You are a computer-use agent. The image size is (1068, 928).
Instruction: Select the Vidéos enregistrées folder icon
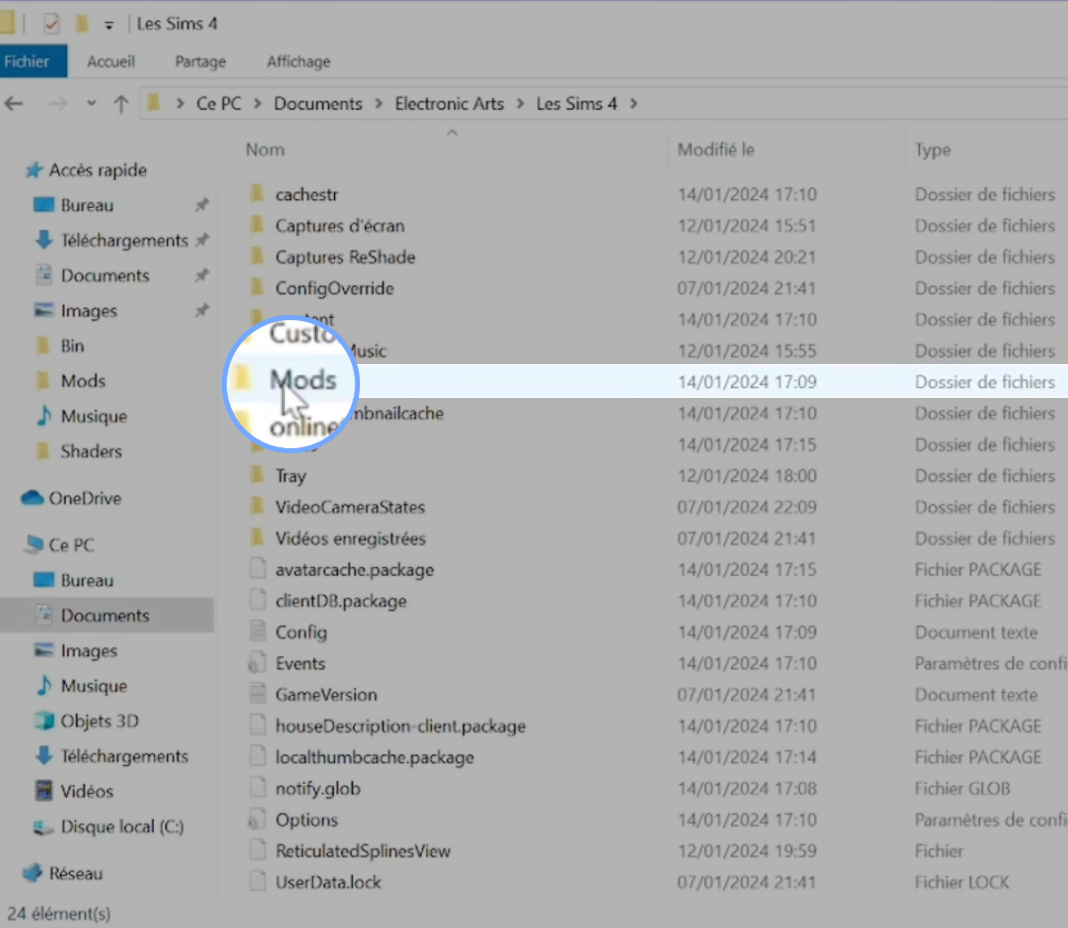tap(257, 538)
